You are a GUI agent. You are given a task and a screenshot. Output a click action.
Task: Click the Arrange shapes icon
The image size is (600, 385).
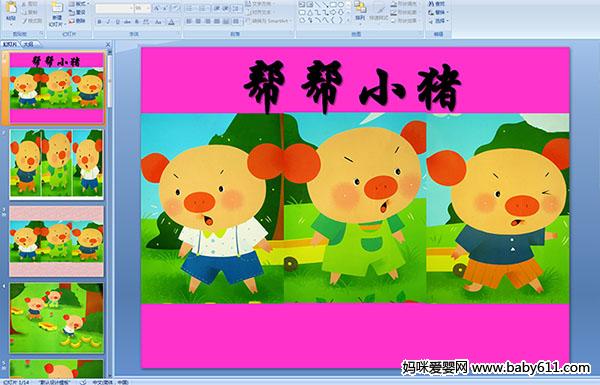coord(360,11)
